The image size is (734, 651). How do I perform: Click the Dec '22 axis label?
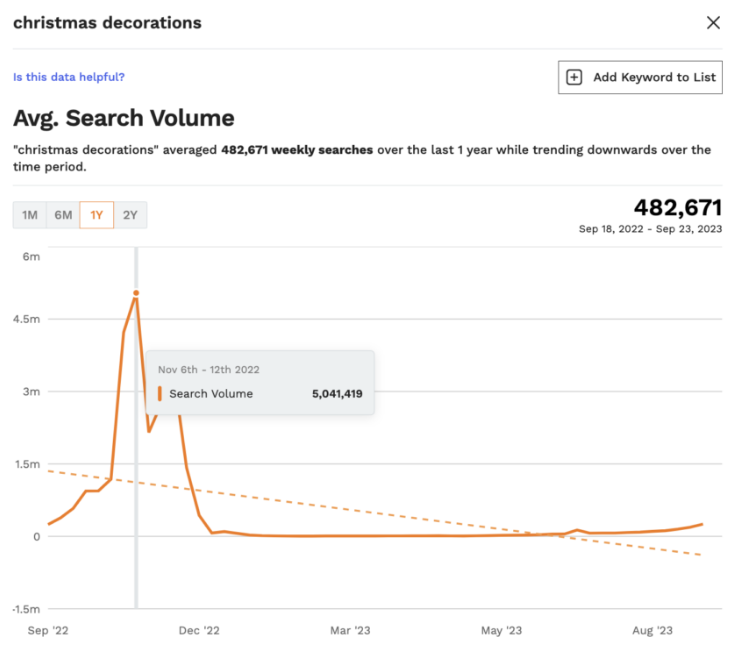pyautogui.click(x=198, y=630)
